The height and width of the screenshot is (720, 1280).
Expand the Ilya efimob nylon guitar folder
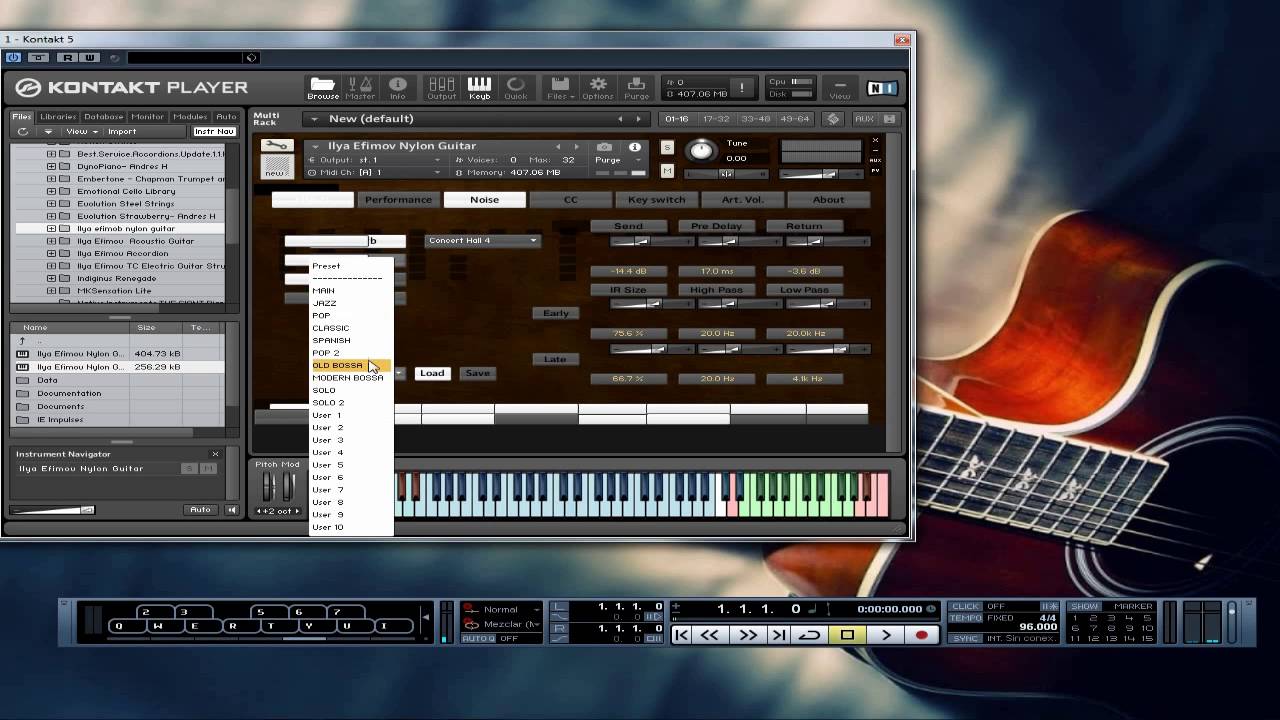[51, 229]
